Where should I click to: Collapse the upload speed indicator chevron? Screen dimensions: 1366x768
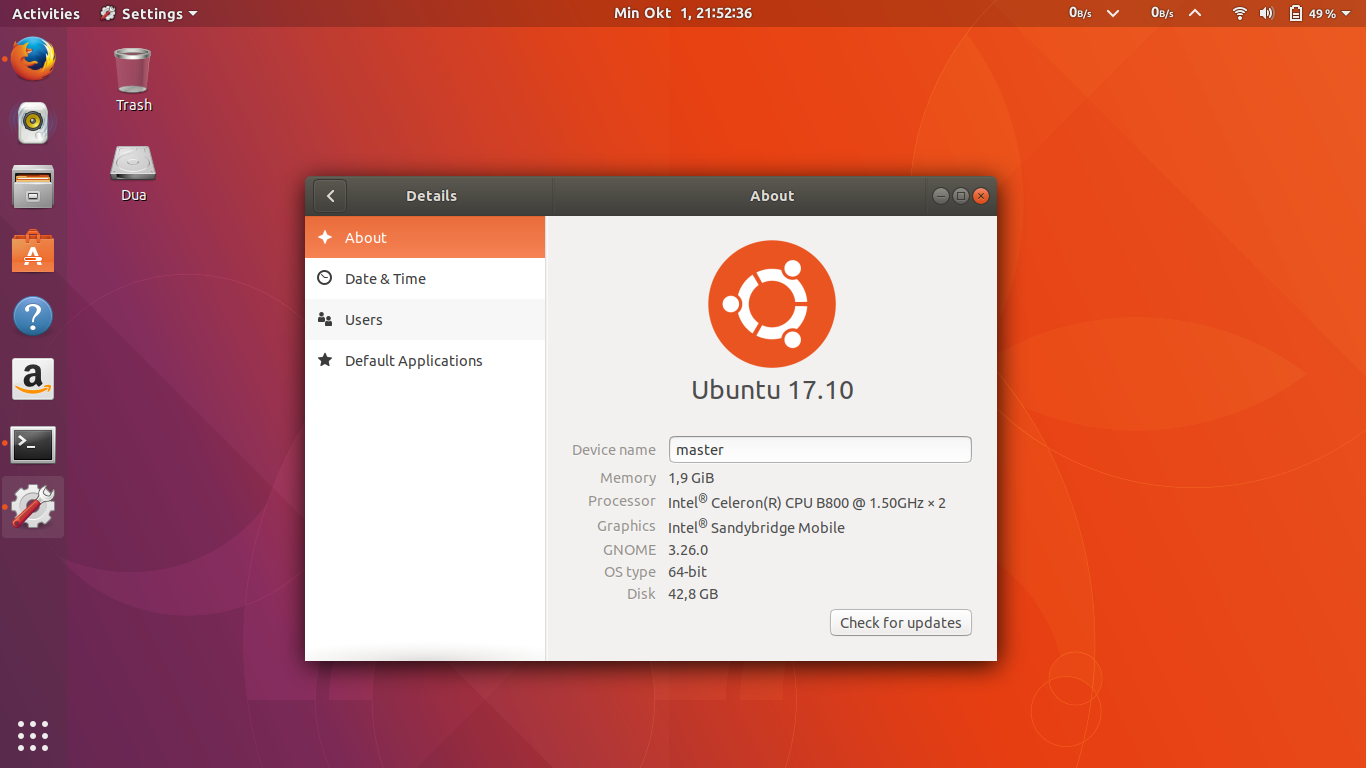click(x=1195, y=13)
